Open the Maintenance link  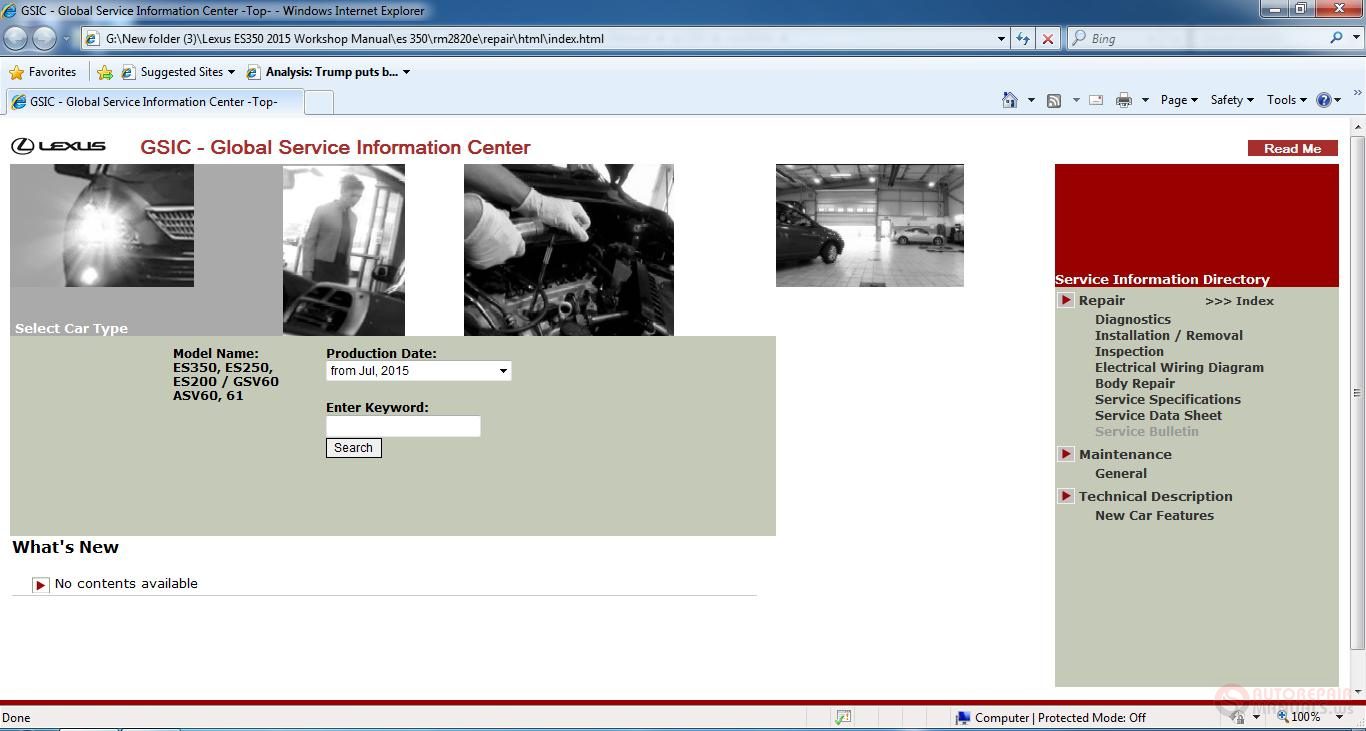click(x=1125, y=454)
